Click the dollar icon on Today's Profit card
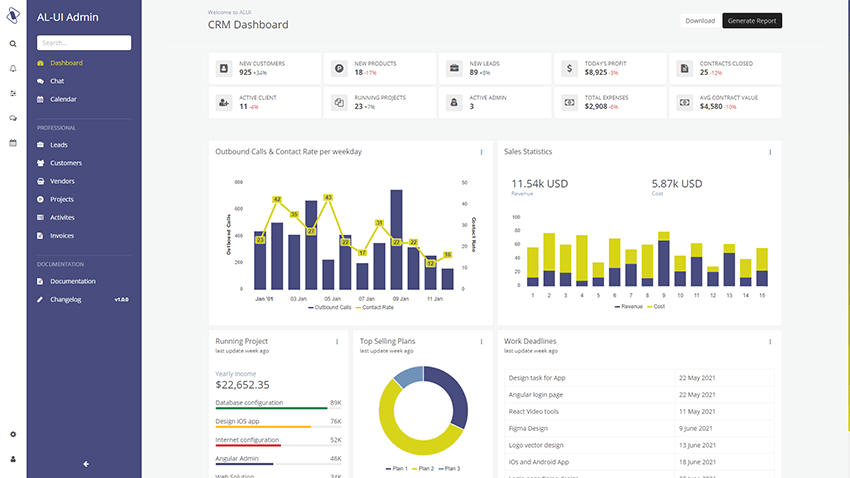This screenshot has height=478, width=850. tap(569, 68)
